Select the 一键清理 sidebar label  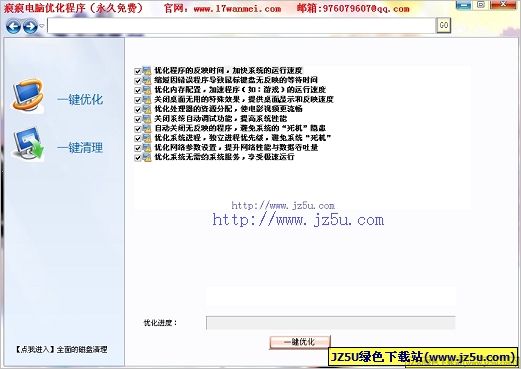point(80,148)
